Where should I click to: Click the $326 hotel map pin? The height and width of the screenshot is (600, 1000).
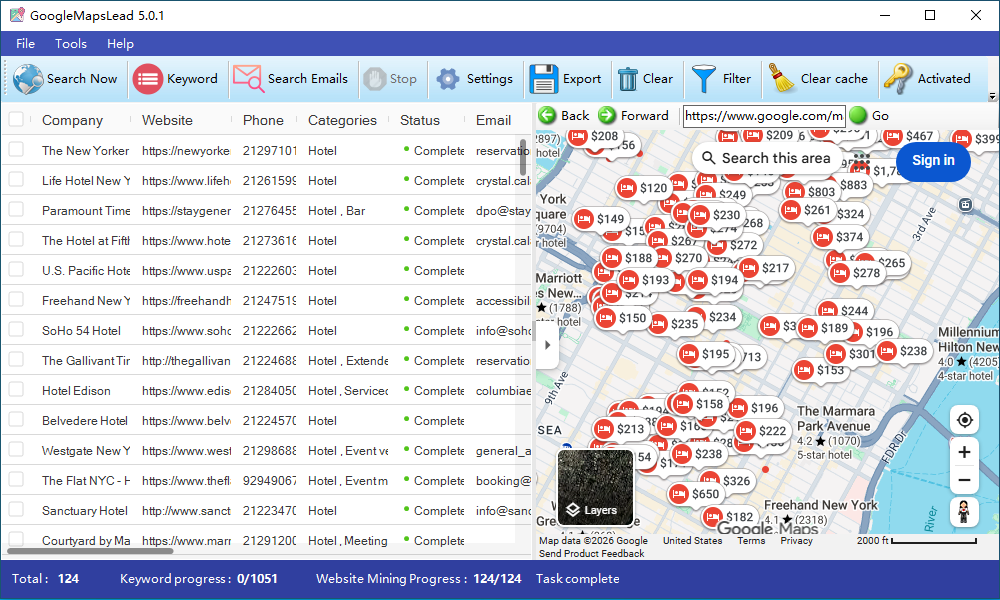tap(726, 481)
